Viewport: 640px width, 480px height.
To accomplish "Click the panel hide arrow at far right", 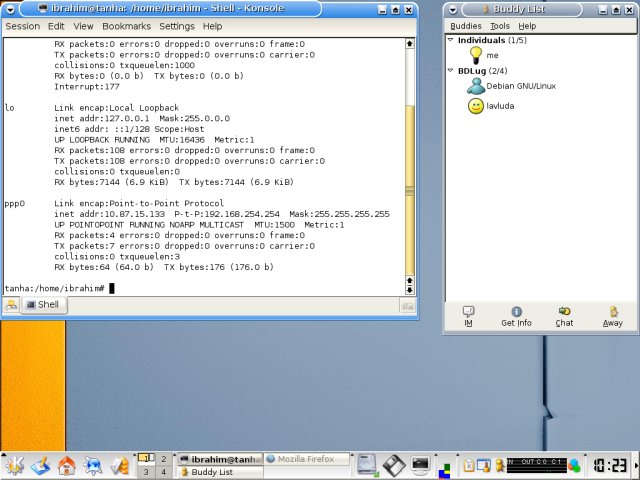I will 637,466.
